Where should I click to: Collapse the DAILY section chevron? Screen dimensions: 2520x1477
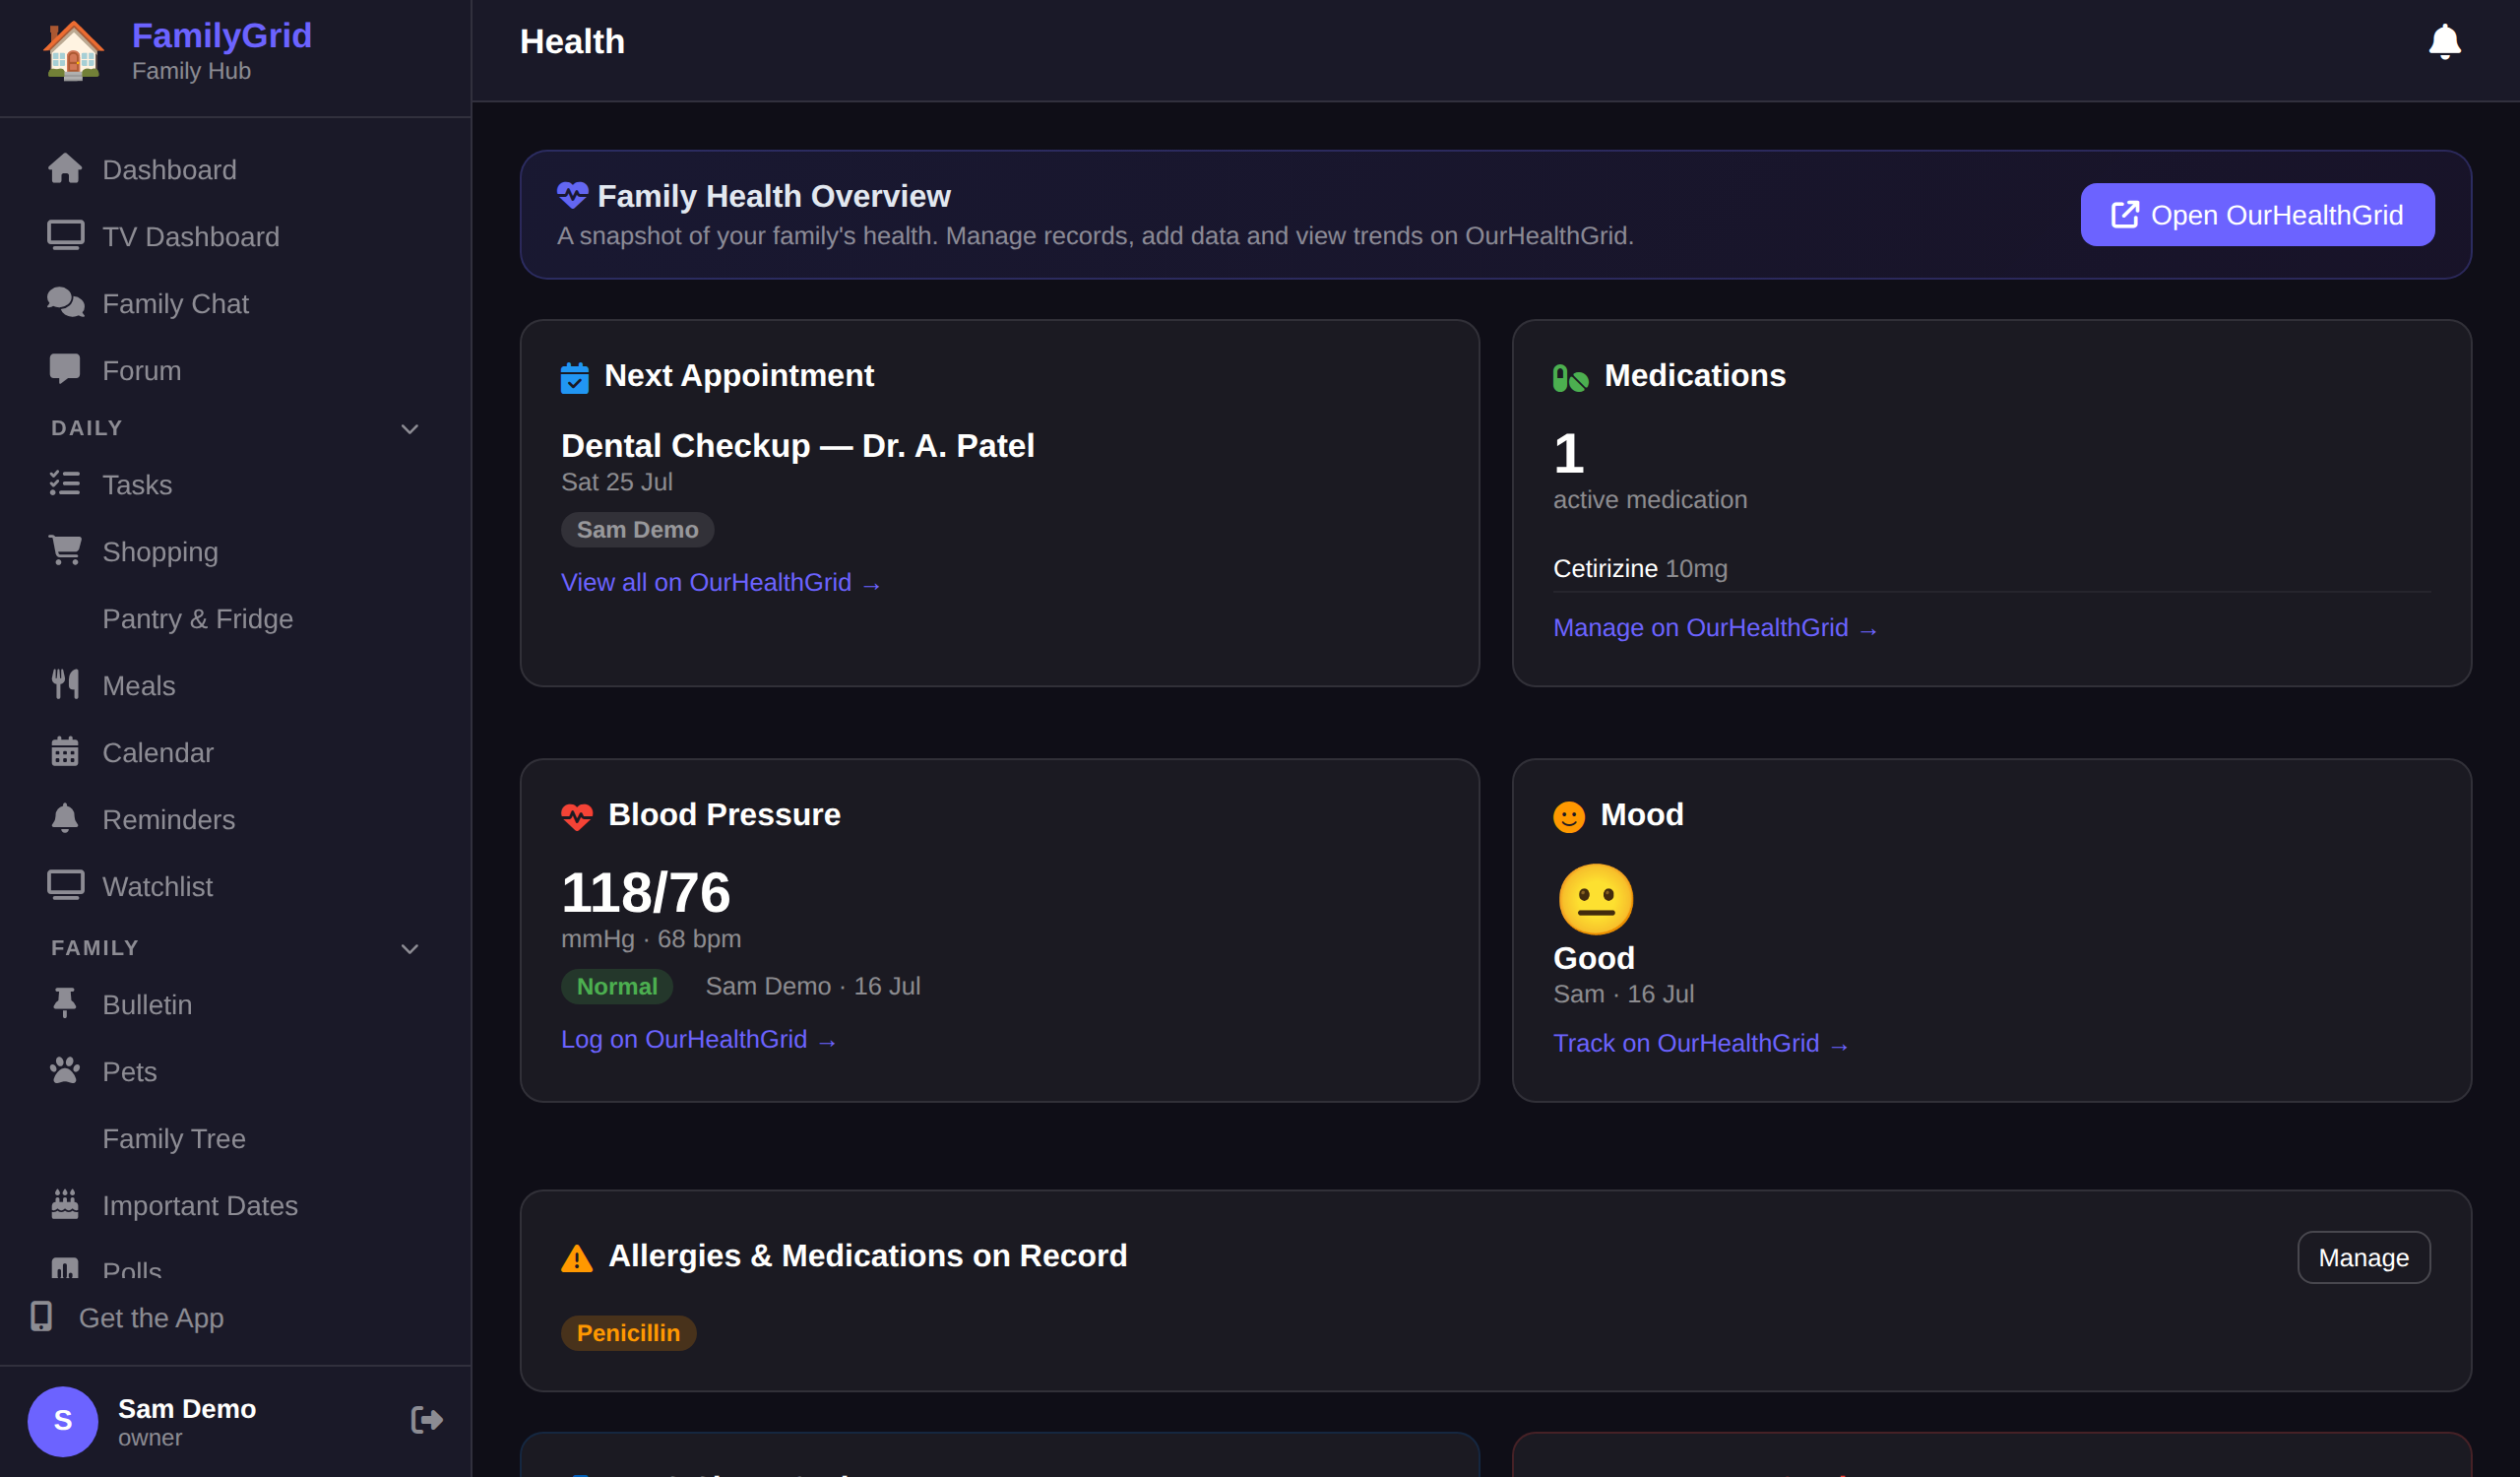(x=409, y=429)
